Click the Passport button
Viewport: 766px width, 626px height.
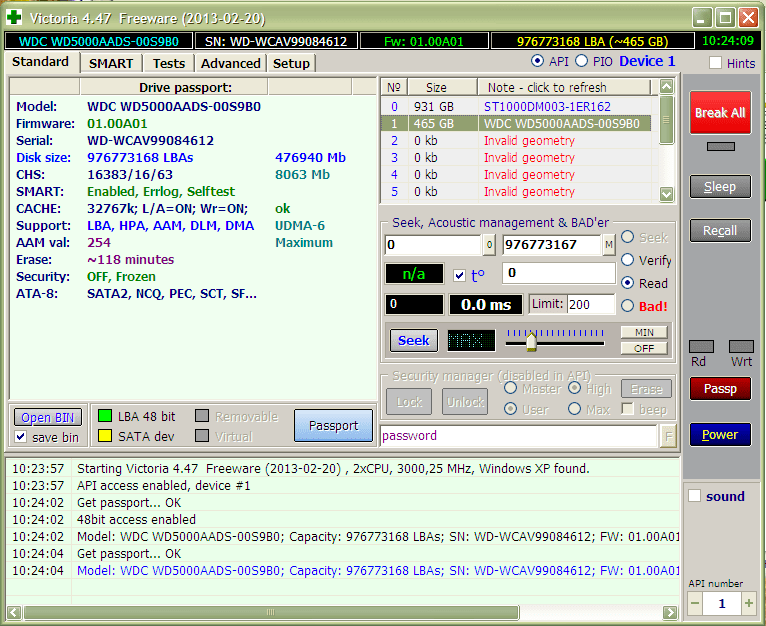(334, 426)
